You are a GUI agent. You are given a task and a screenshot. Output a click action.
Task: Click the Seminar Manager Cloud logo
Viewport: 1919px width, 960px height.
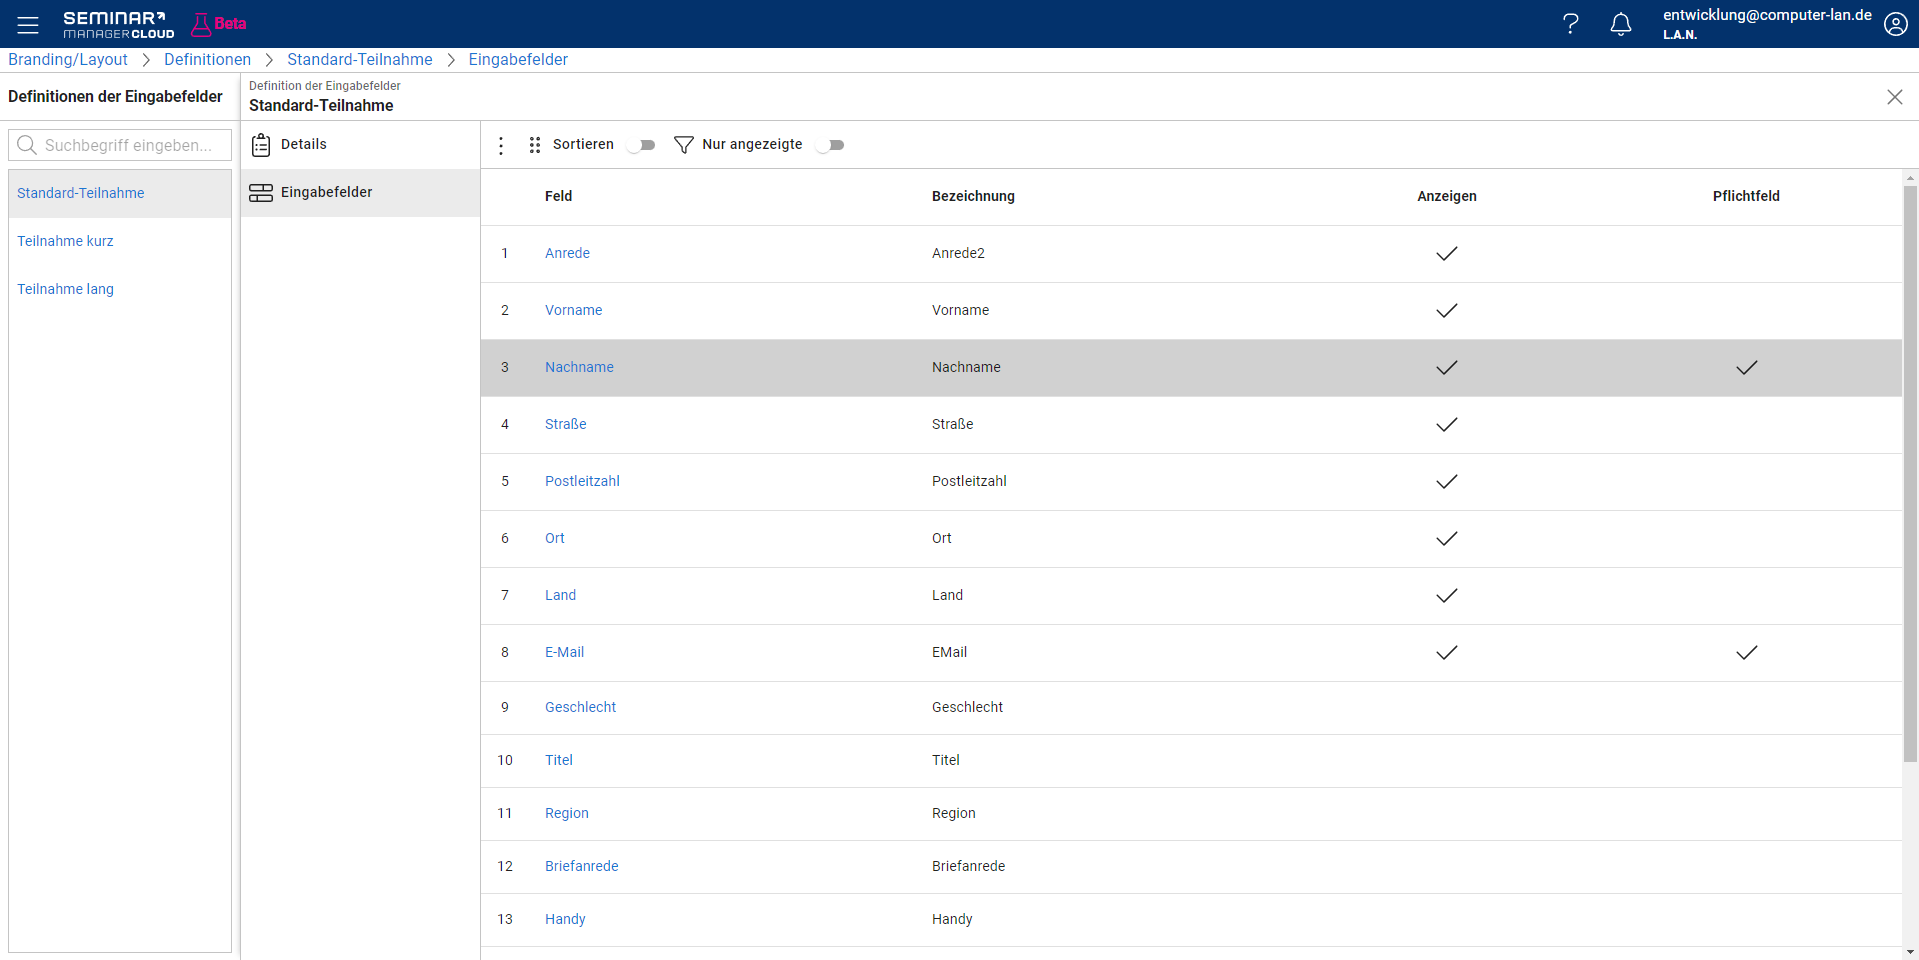tap(119, 24)
